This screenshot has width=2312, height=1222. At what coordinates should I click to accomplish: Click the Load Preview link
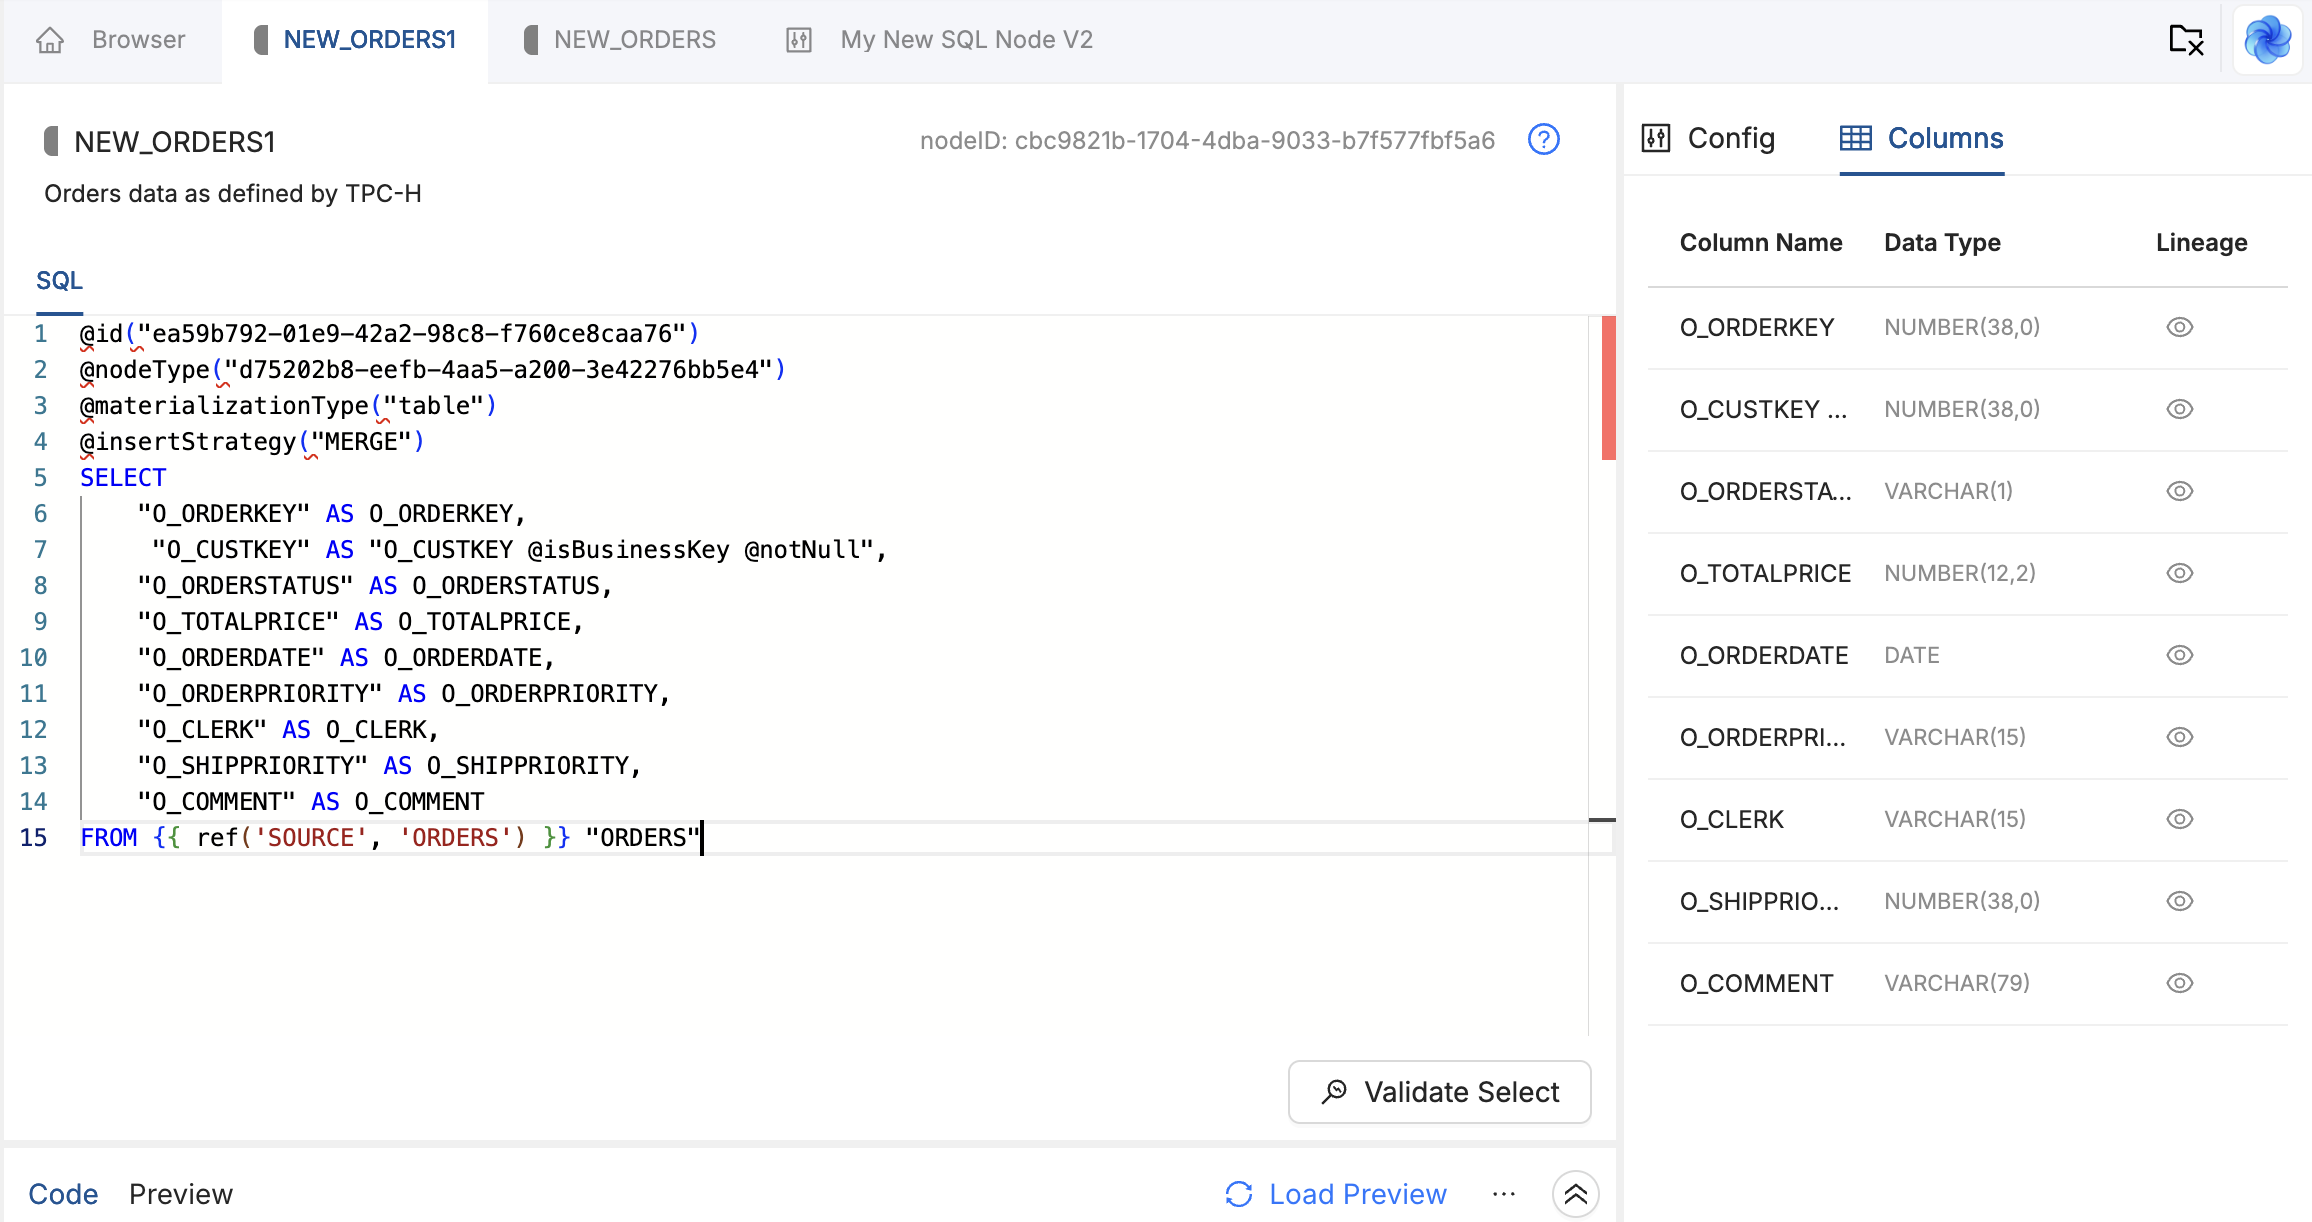(x=1357, y=1194)
